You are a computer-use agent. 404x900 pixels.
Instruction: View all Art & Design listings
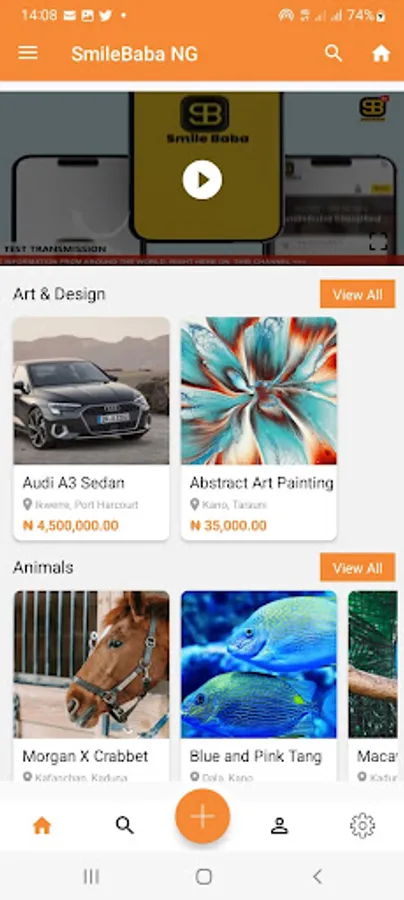358,294
